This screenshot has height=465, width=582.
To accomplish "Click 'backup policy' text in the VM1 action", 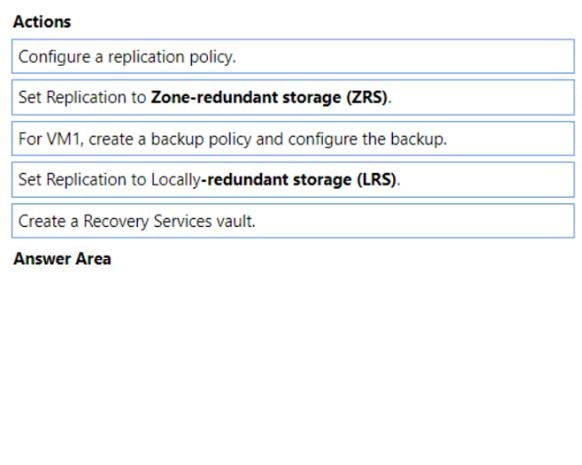I will pyautogui.click(x=201, y=139).
